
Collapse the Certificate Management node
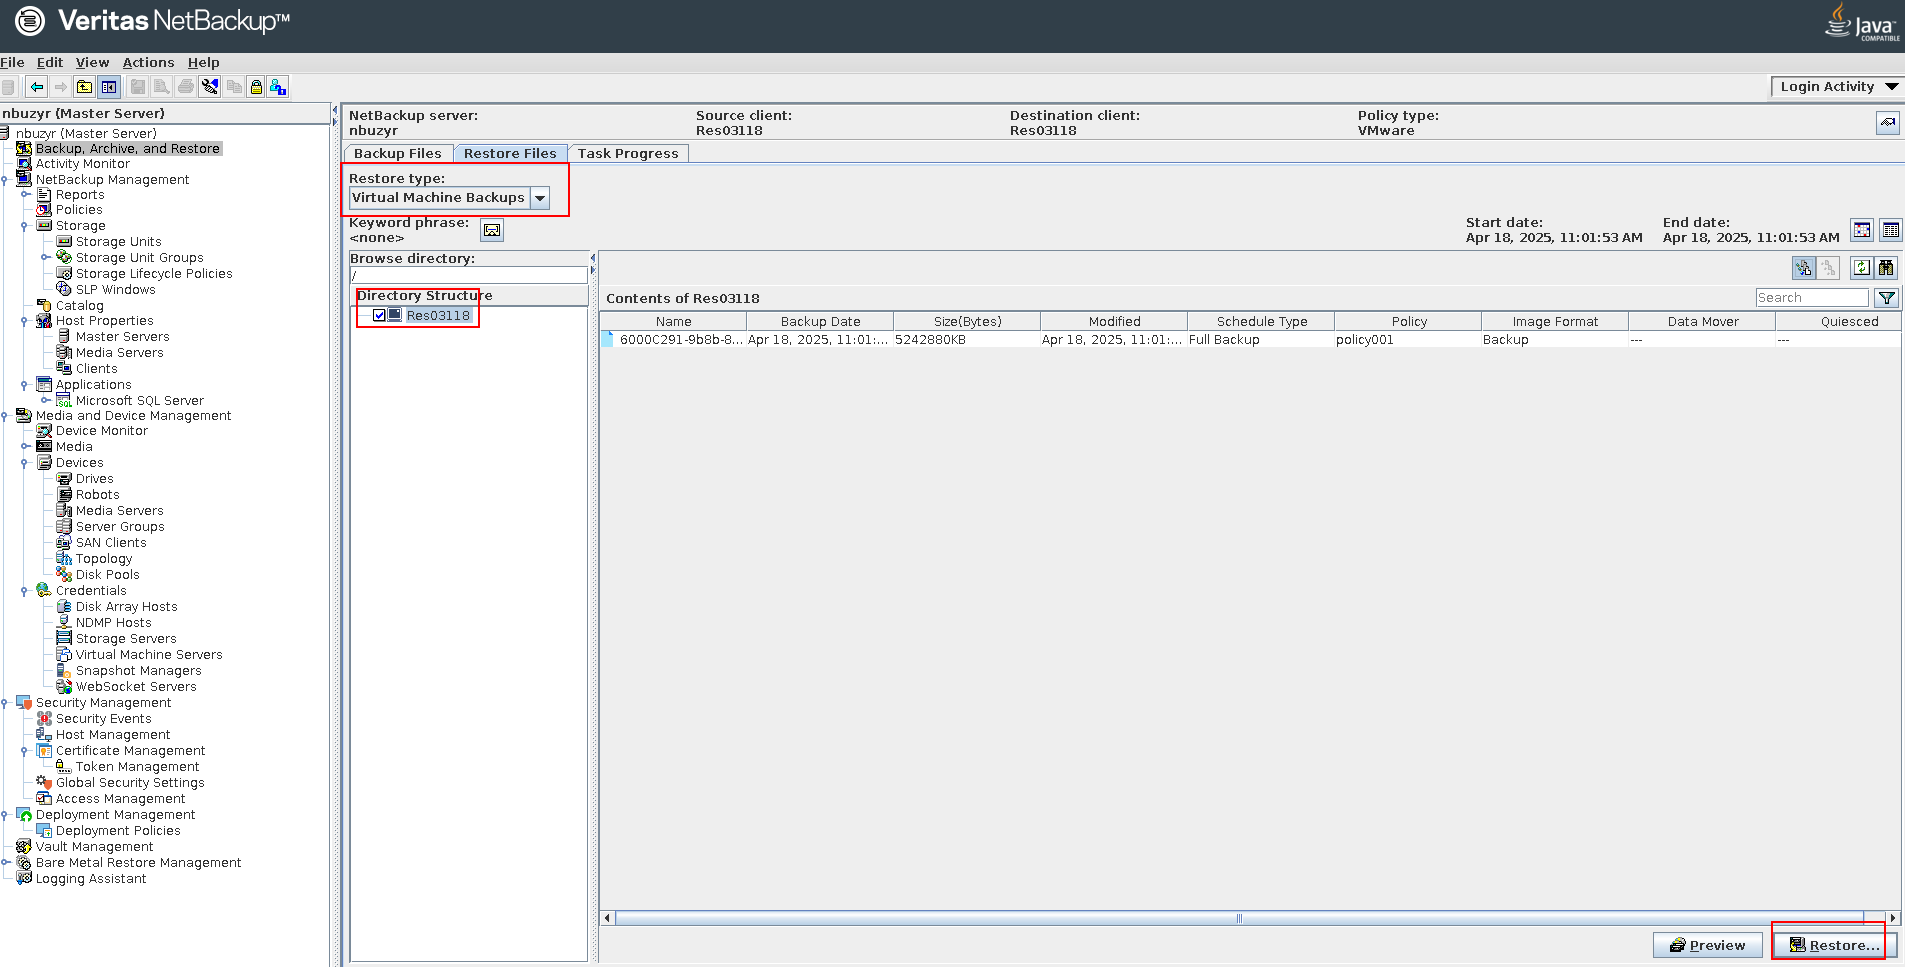[24, 751]
